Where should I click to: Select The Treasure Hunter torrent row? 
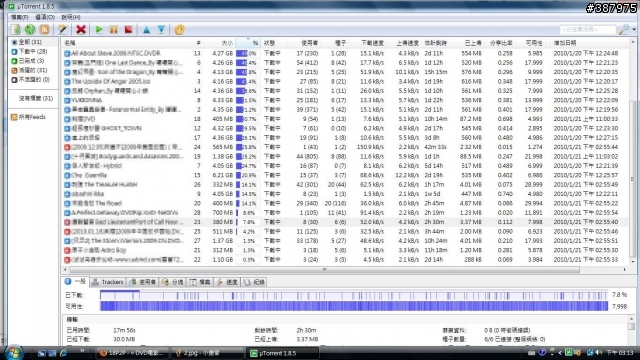pyautogui.click(x=344, y=185)
